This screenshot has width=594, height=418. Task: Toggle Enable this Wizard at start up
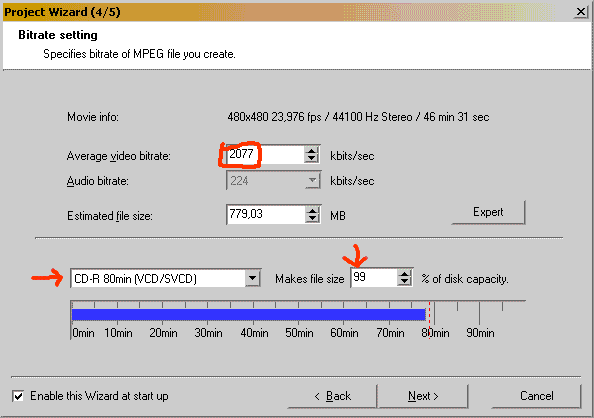(x=18, y=396)
